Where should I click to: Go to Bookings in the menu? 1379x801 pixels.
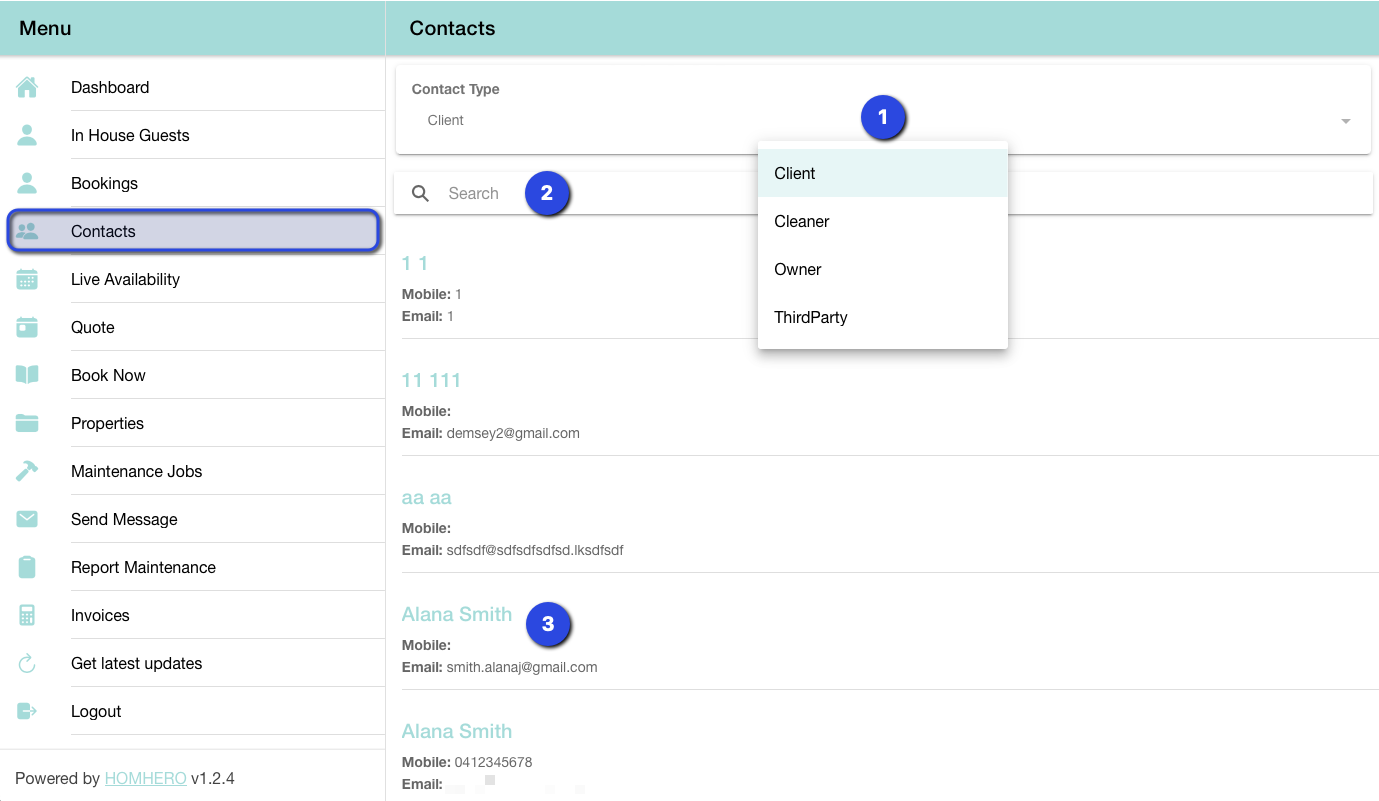[105, 184]
